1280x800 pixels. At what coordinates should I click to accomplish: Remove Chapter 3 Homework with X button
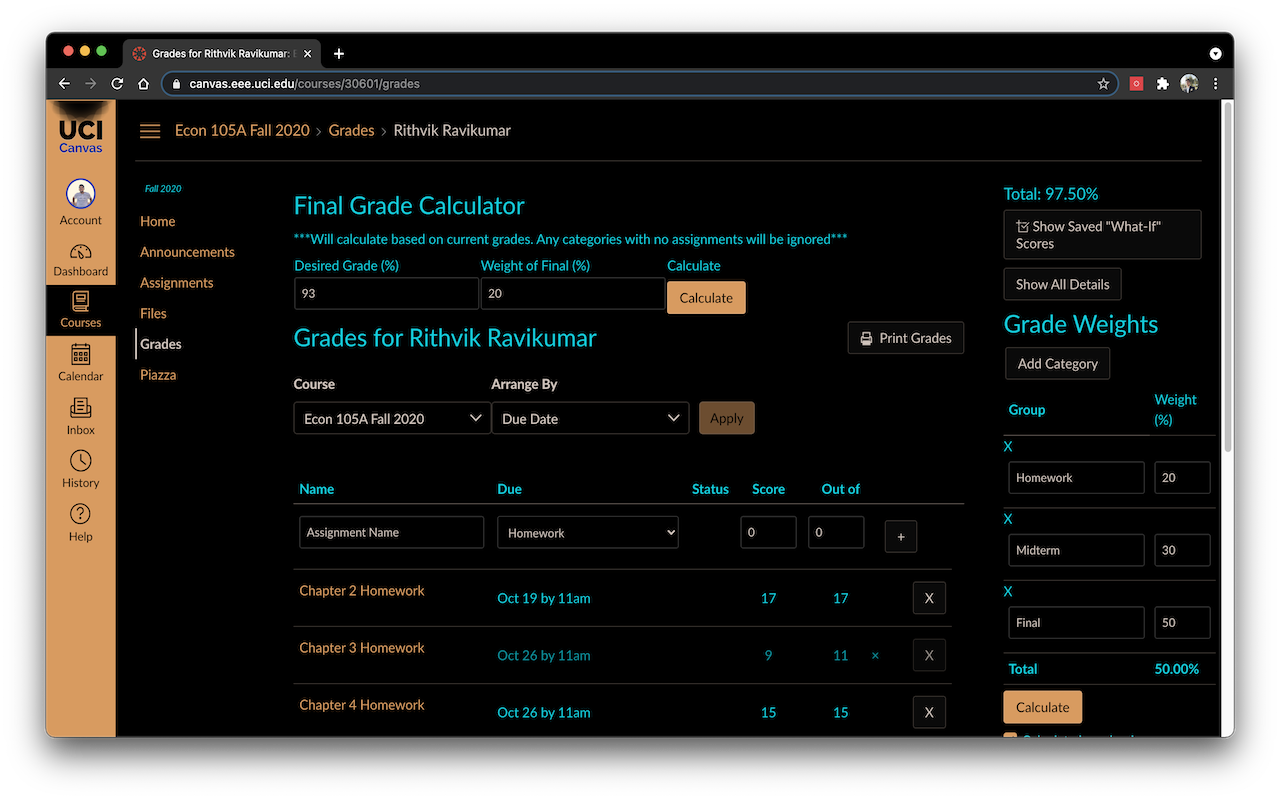point(929,655)
